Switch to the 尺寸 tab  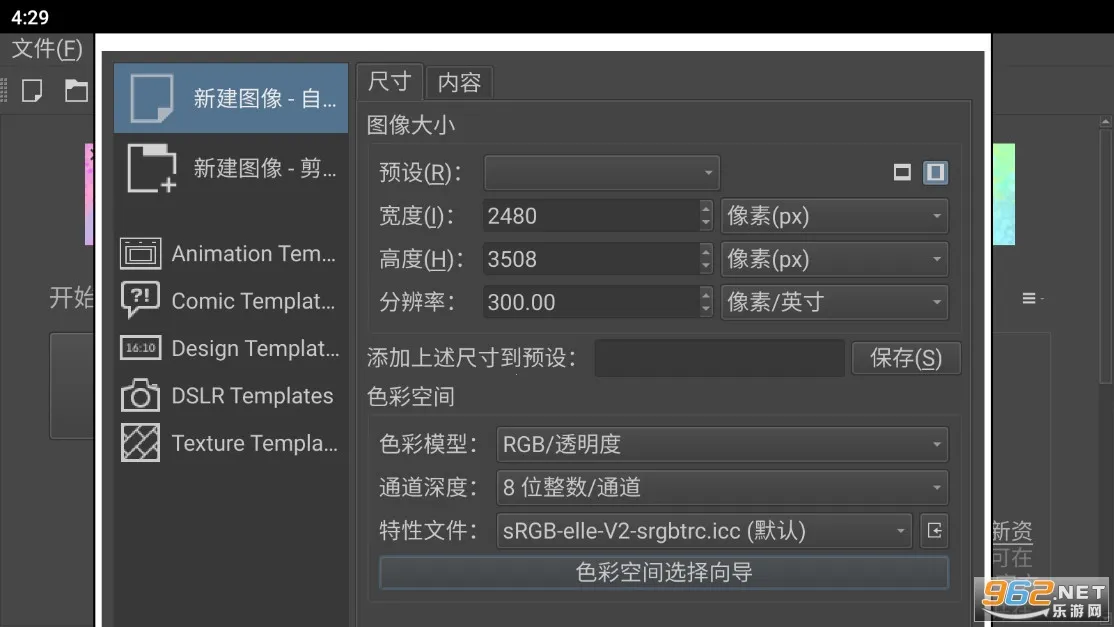pyautogui.click(x=389, y=82)
